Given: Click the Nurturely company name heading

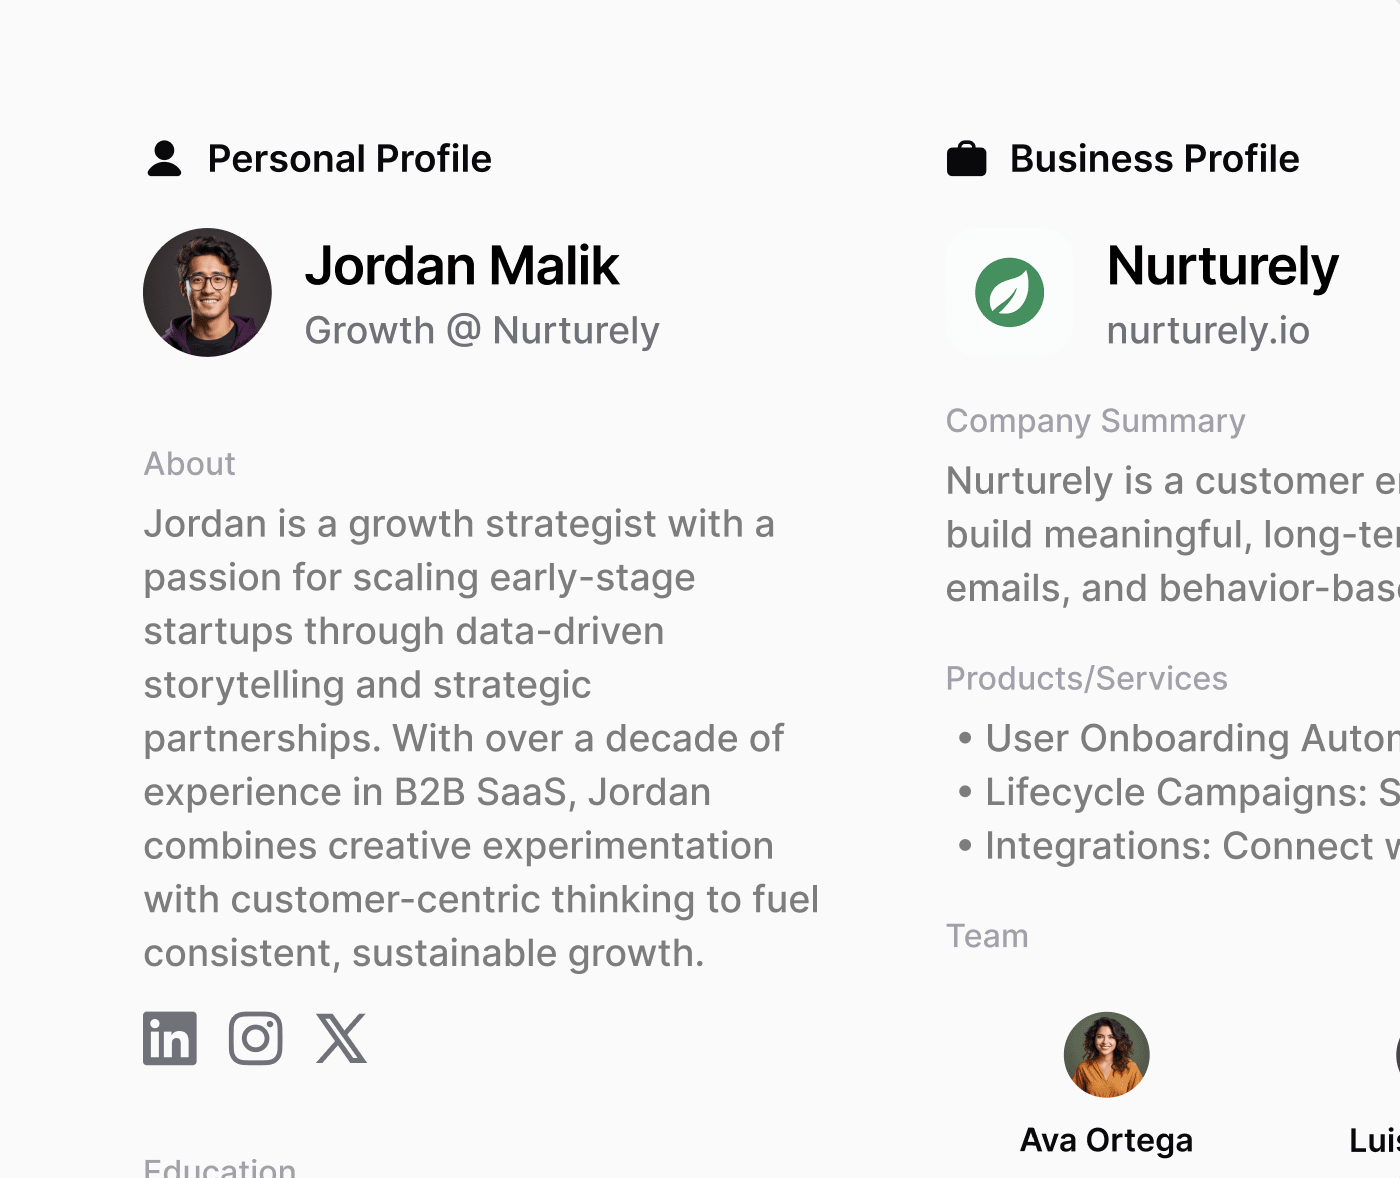Looking at the screenshot, I should pyautogui.click(x=1222, y=266).
